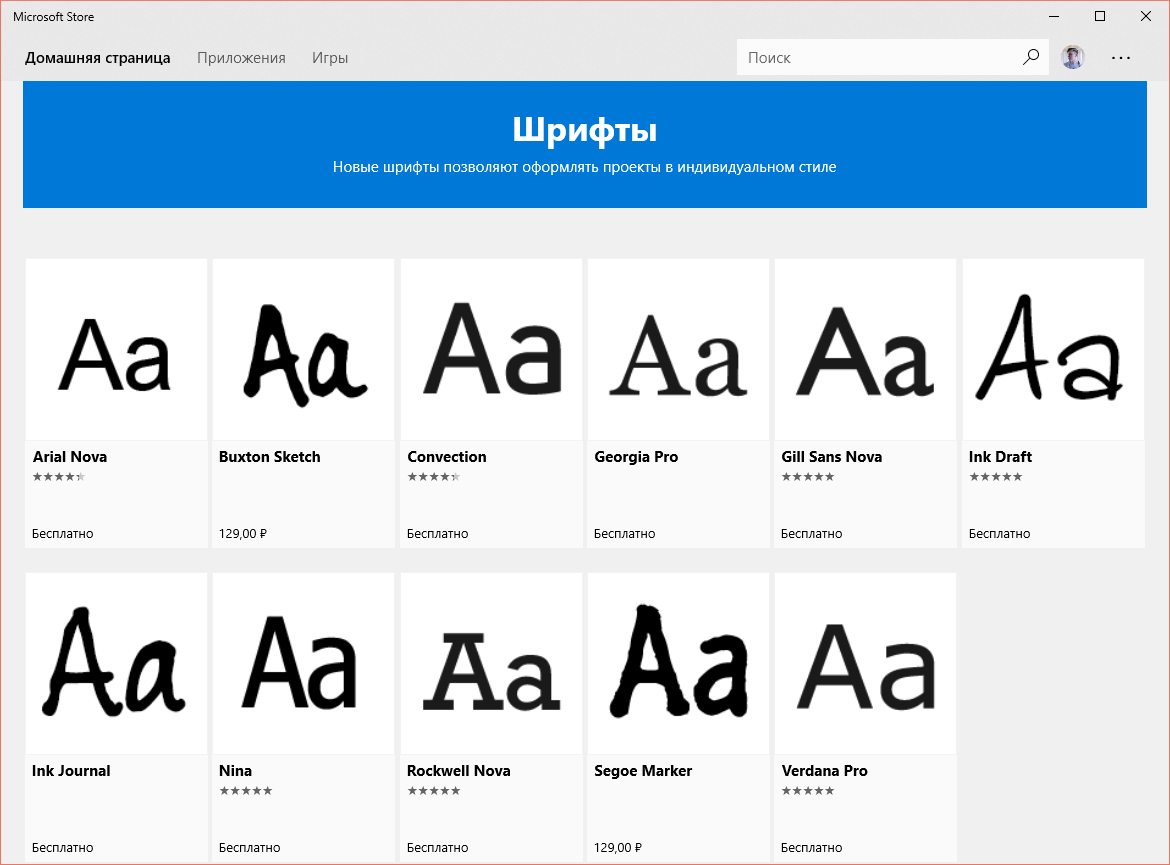
Task: Click Convection's star rating
Action: coord(434,477)
